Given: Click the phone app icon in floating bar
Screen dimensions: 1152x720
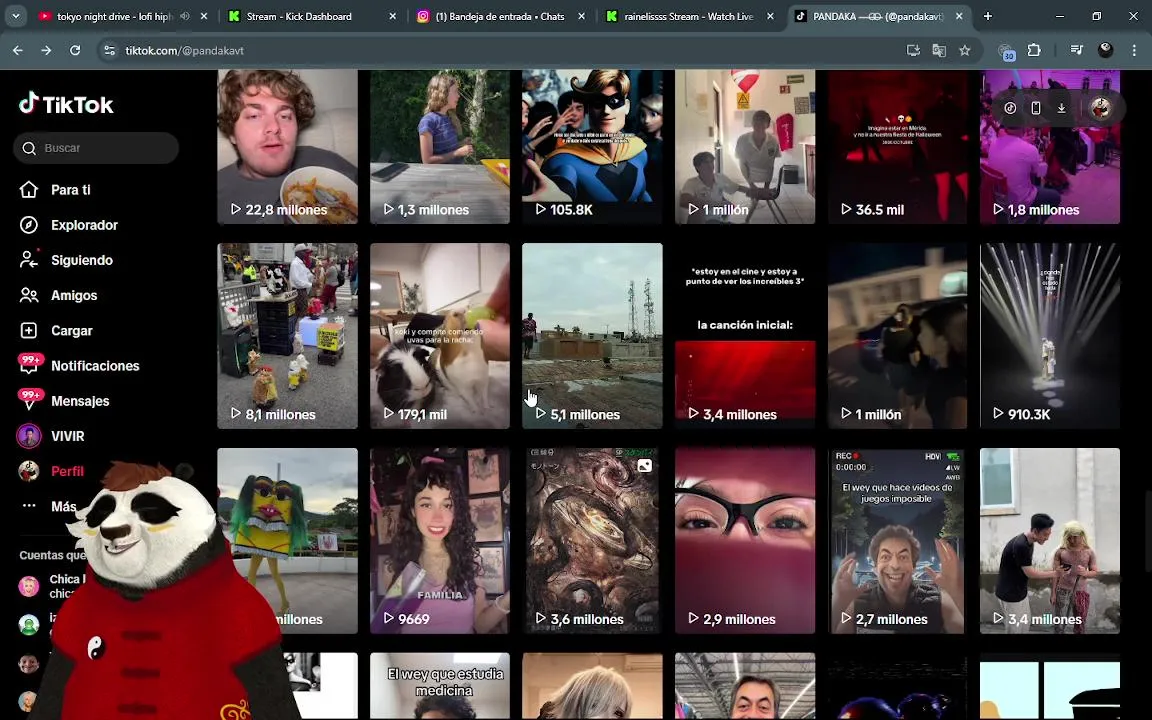Looking at the screenshot, I should (x=1035, y=108).
